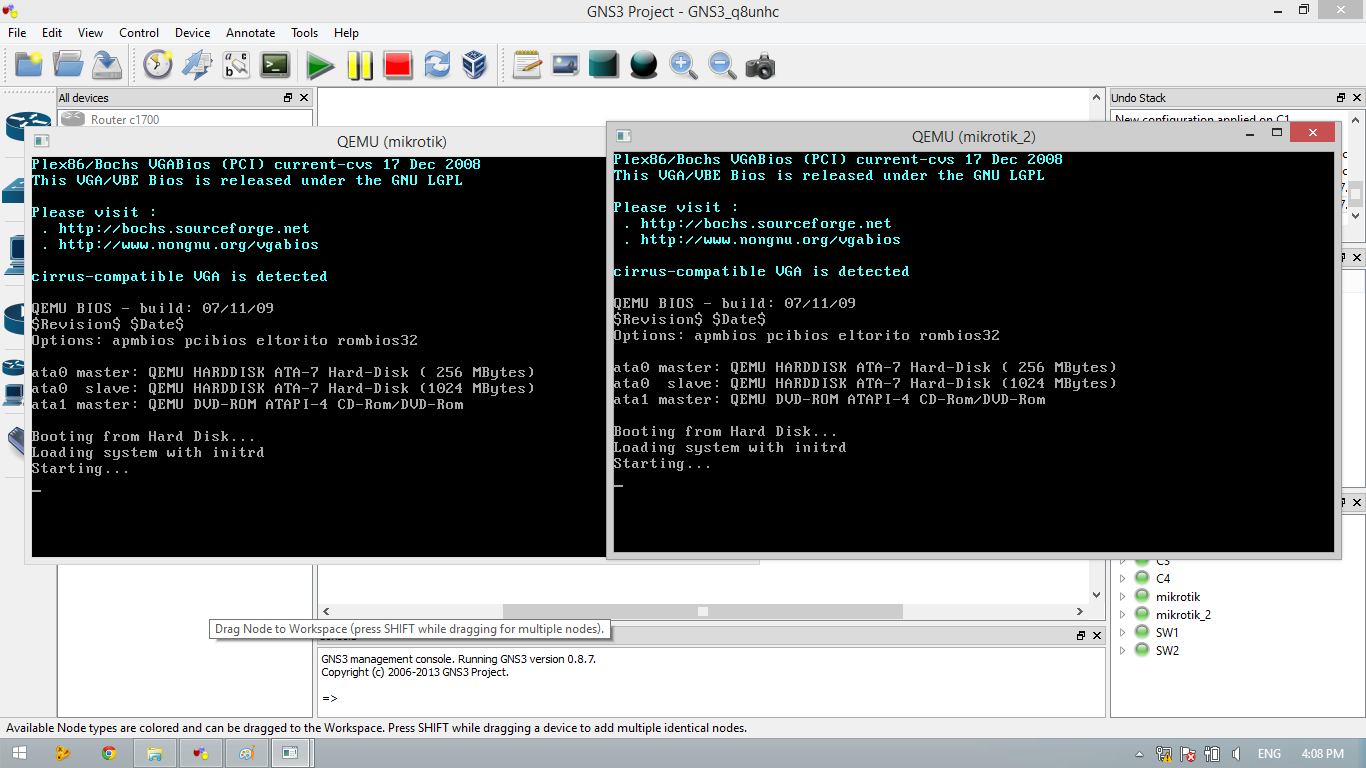
Task: Open console to all devices
Action: (275, 65)
